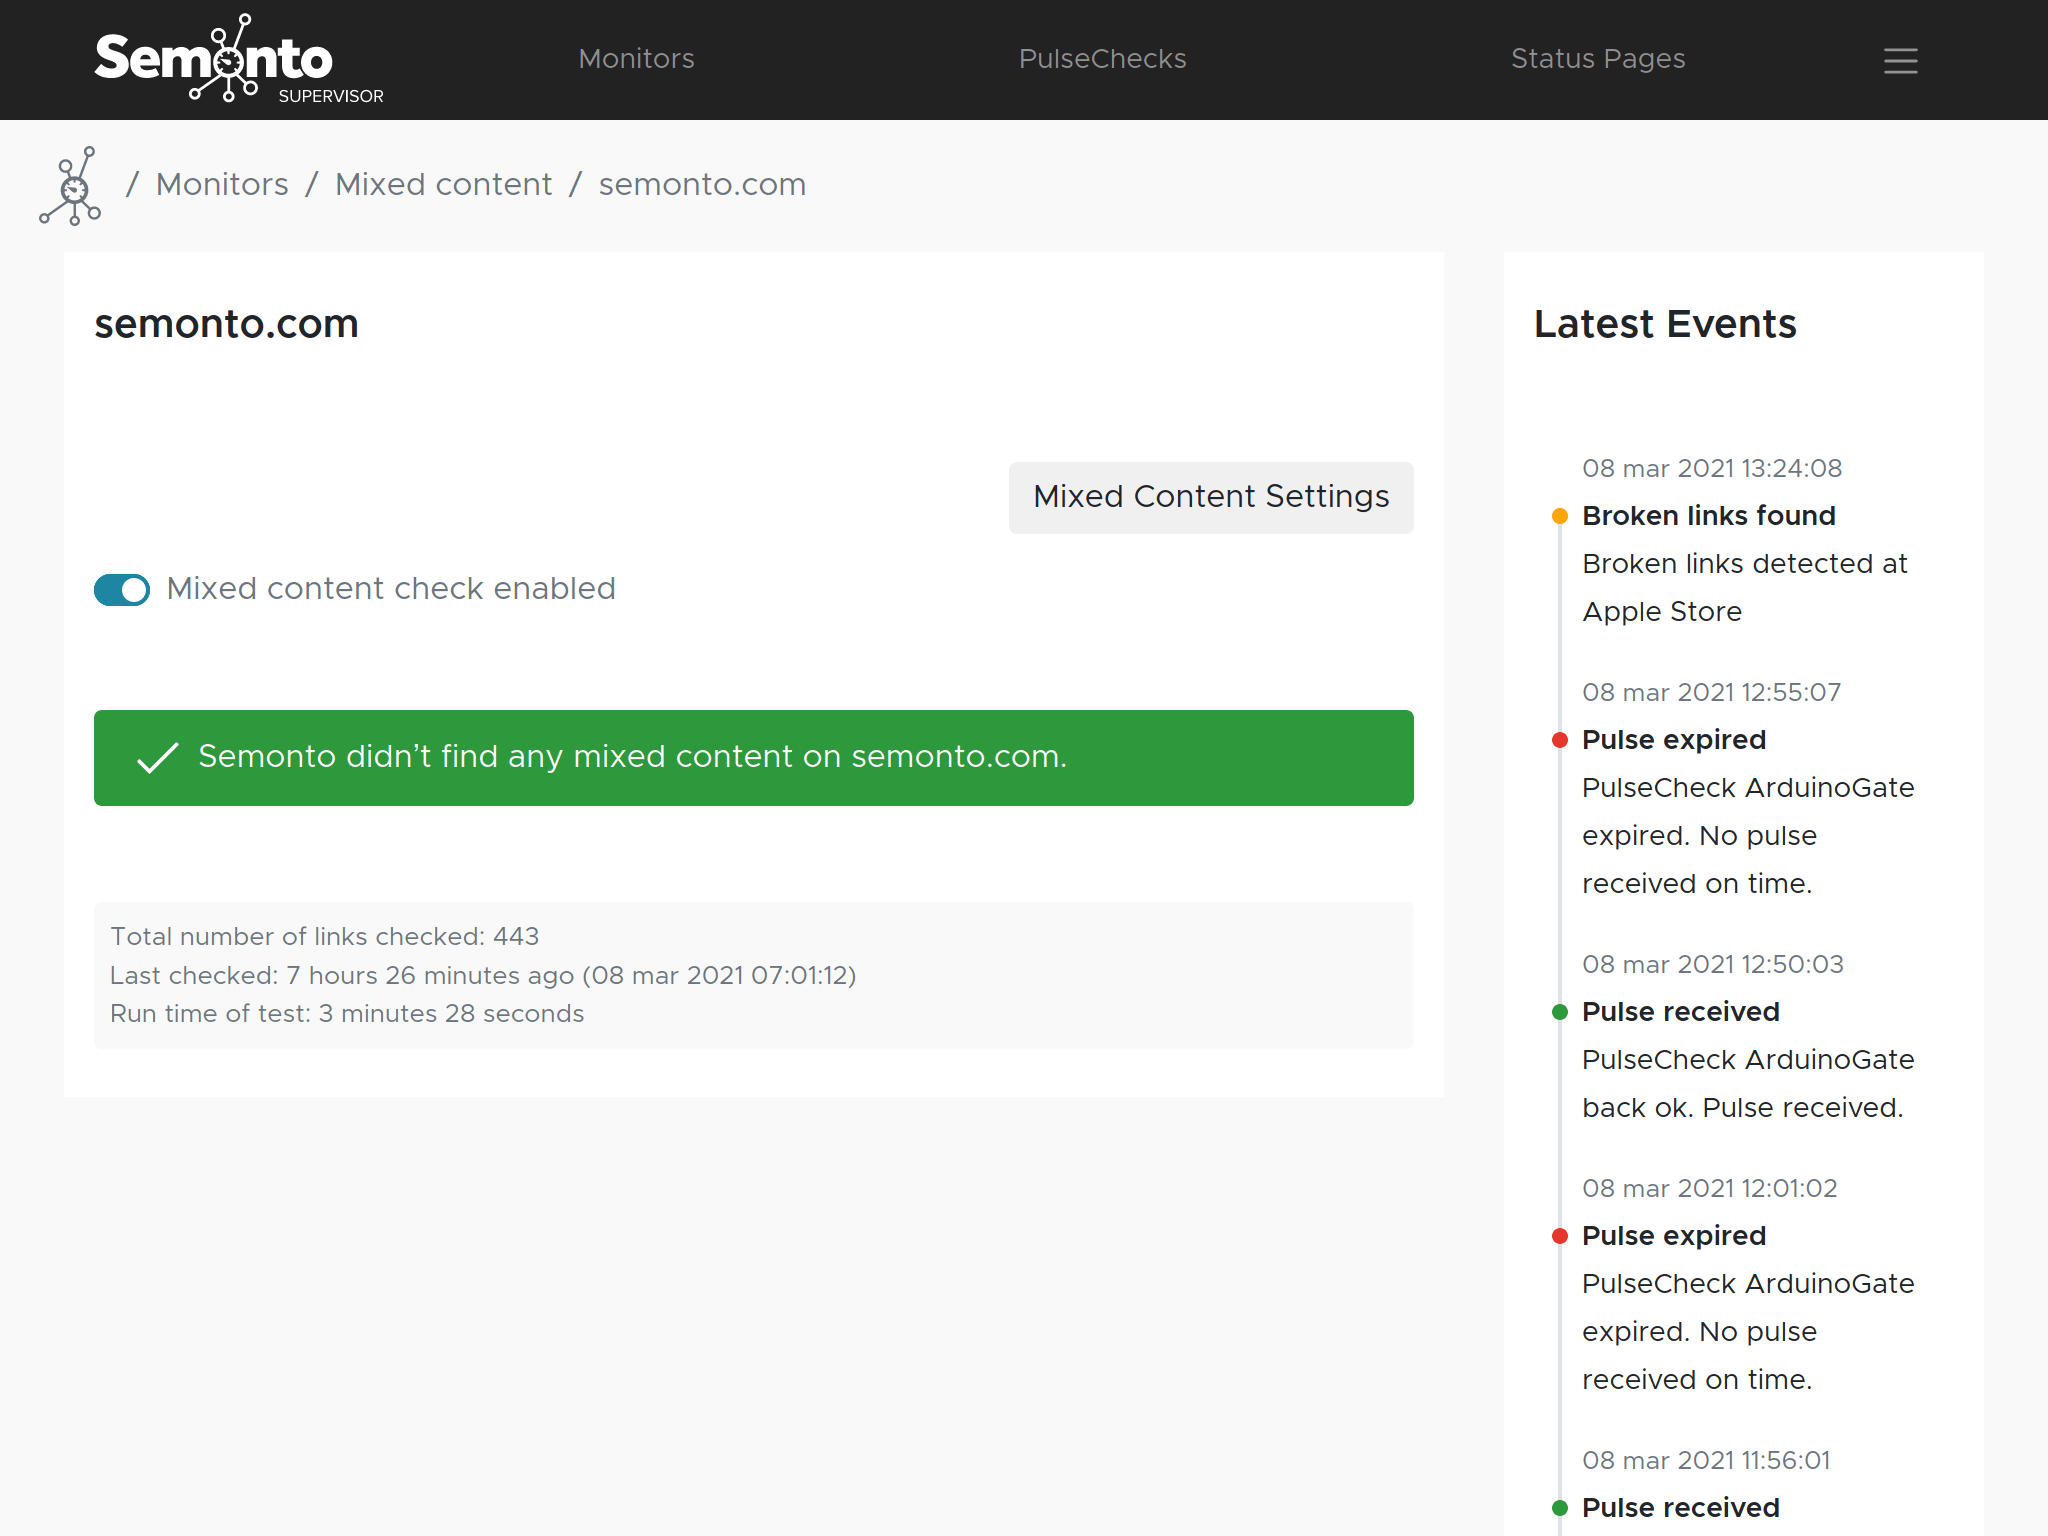Select Pulse expired title under 12:55:07

1674,740
